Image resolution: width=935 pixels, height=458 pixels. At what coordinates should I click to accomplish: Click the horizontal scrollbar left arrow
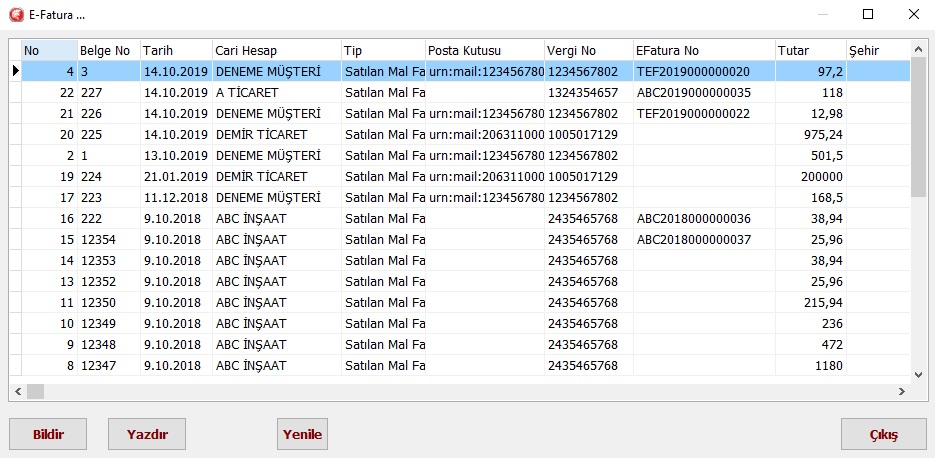point(17,390)
